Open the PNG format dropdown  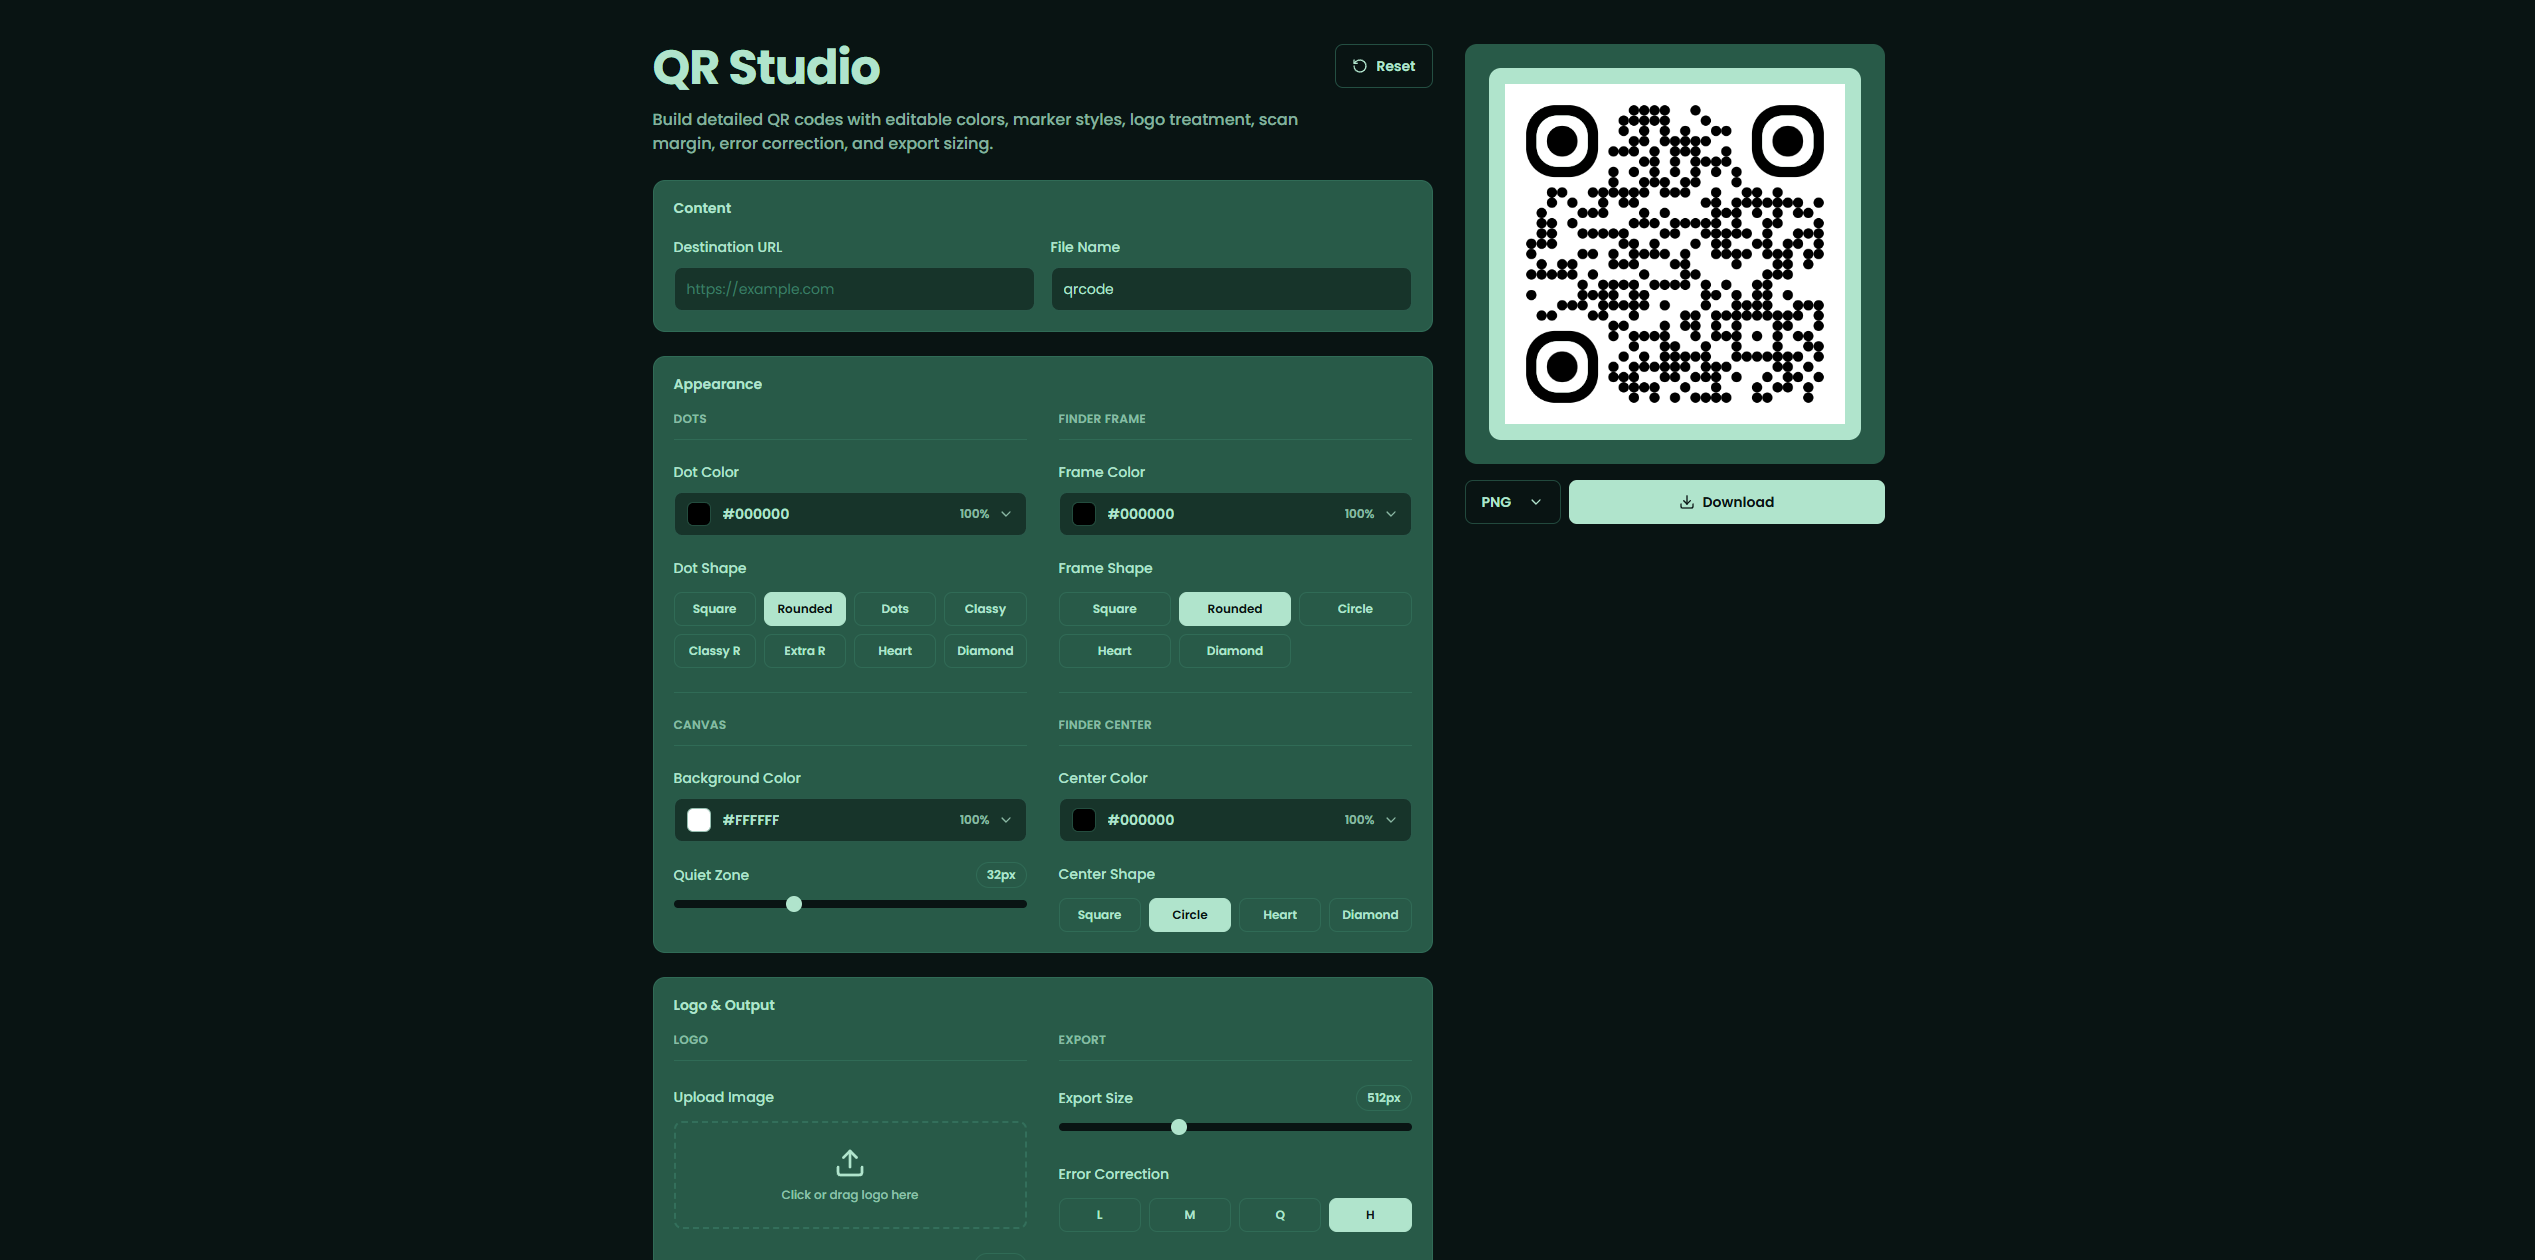coord(1511,502)
